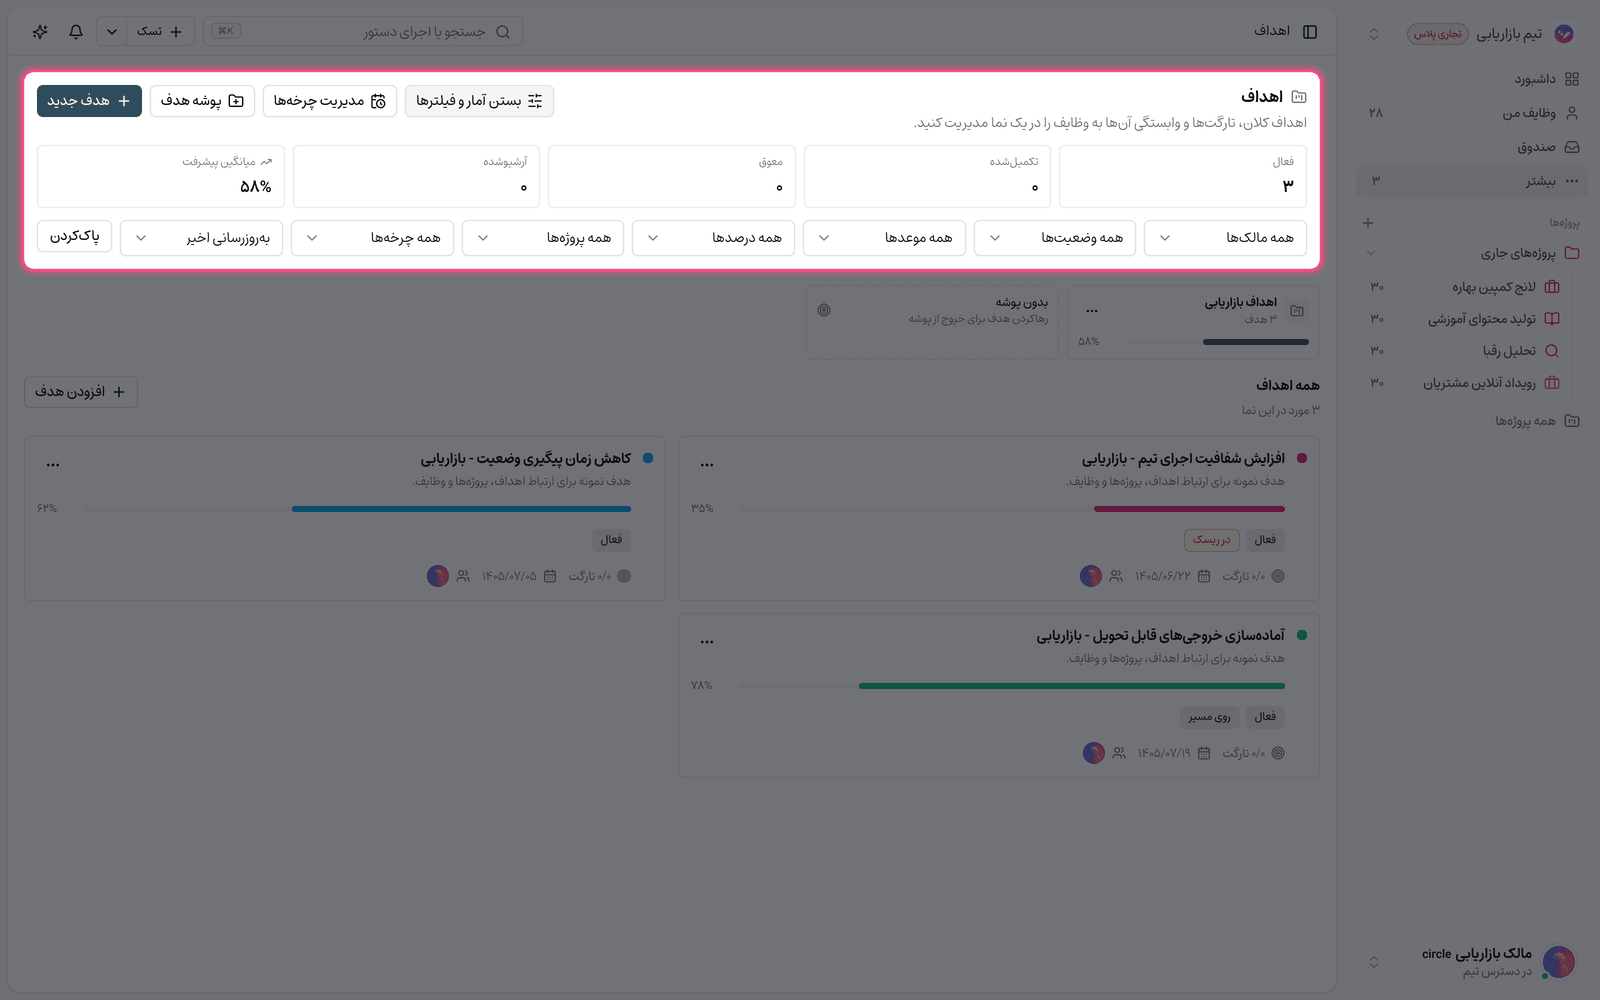Click the sparkle AI assistant icon

click(40, 32)
